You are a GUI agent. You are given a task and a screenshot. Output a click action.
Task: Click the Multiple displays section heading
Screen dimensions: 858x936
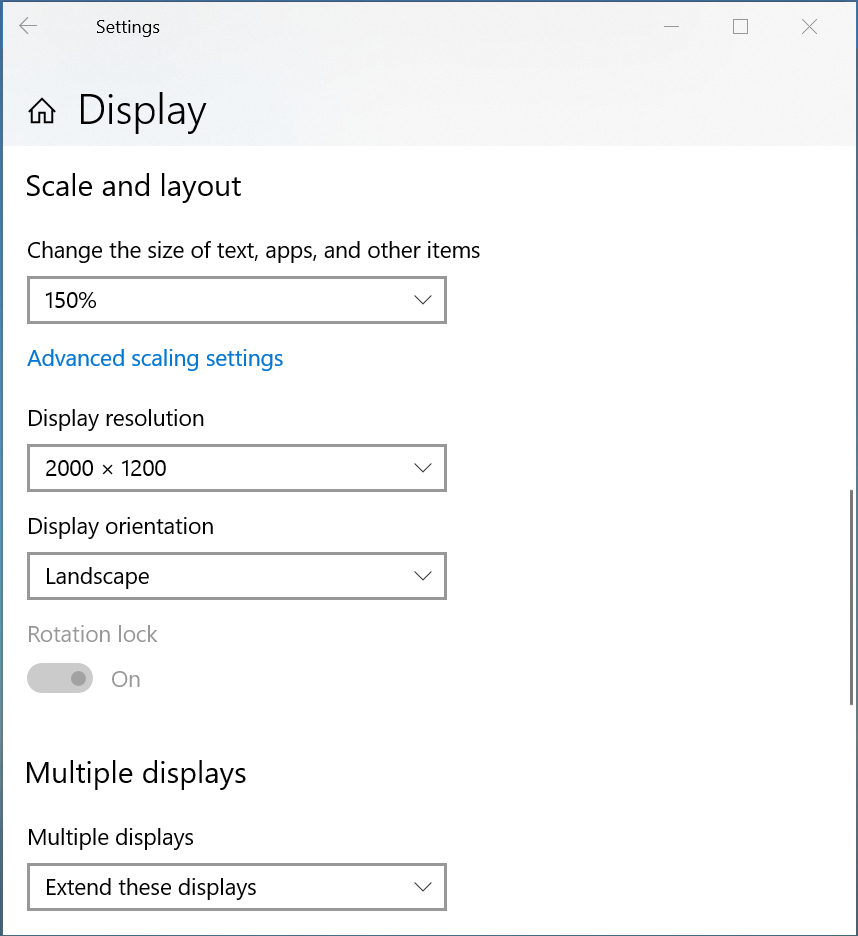pyautogui.click(x=136, y=774)
